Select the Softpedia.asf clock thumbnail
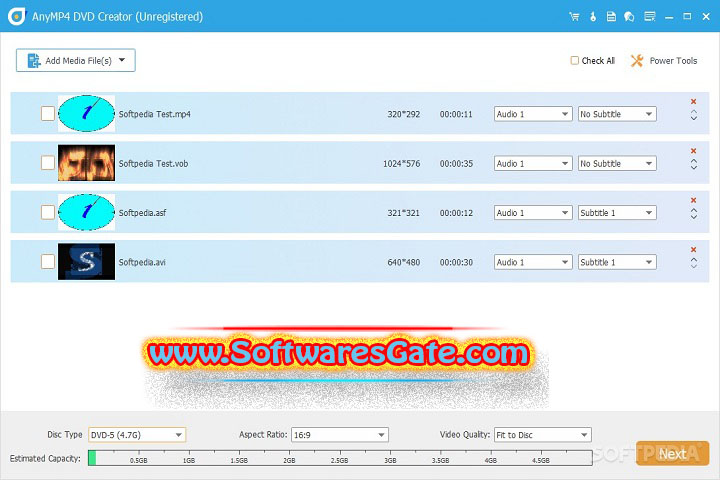Viewport: 720px width, 480px height. click(86, 212)
